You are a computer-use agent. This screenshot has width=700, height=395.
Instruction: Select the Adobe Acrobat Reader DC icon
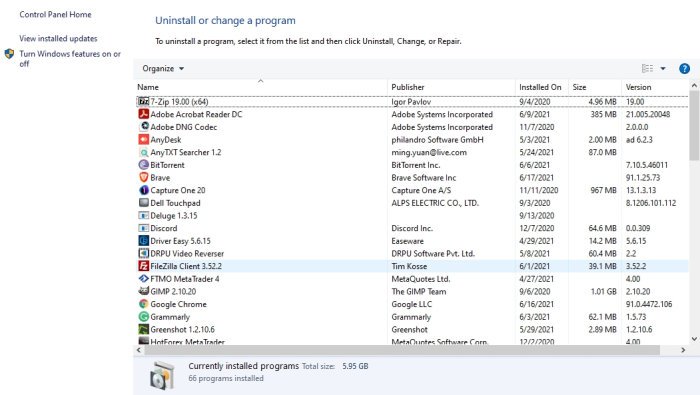(x=143, y=114)
